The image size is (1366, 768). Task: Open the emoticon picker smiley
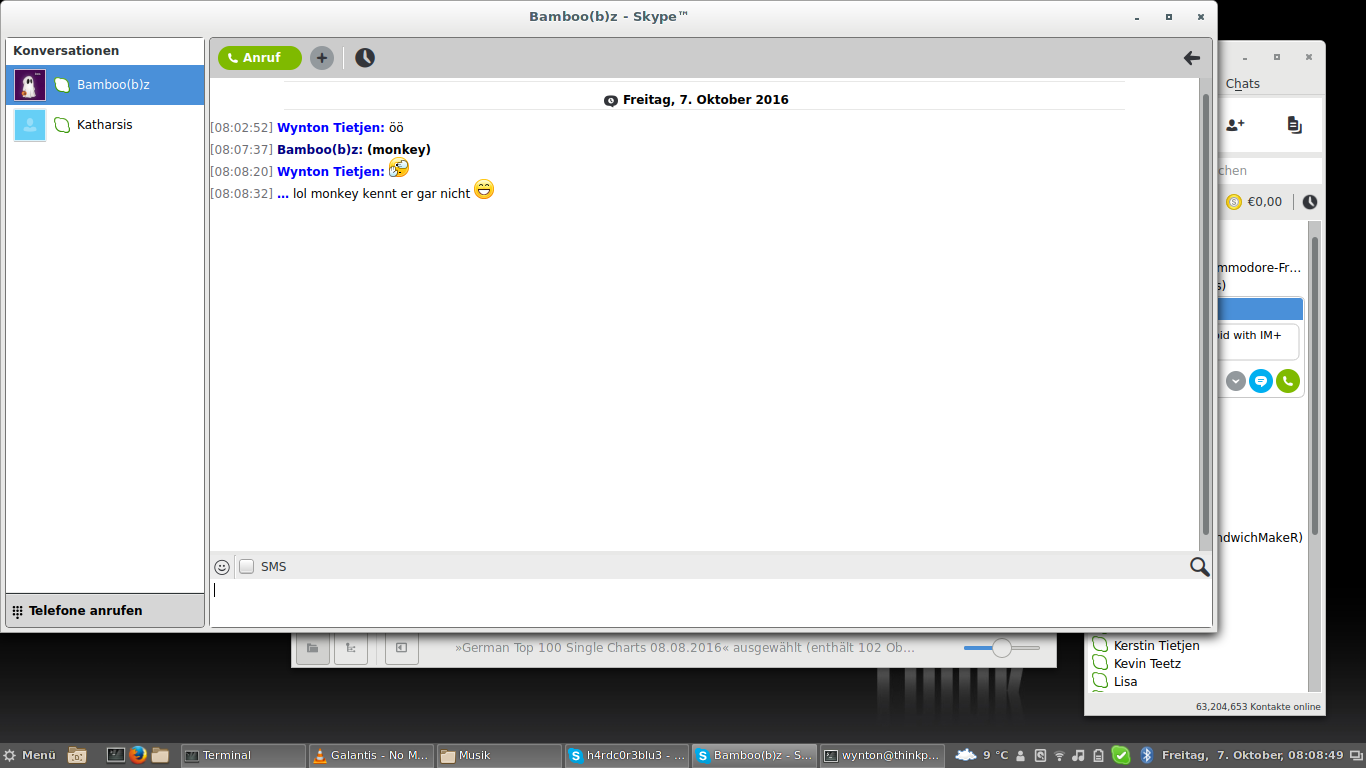222,567
